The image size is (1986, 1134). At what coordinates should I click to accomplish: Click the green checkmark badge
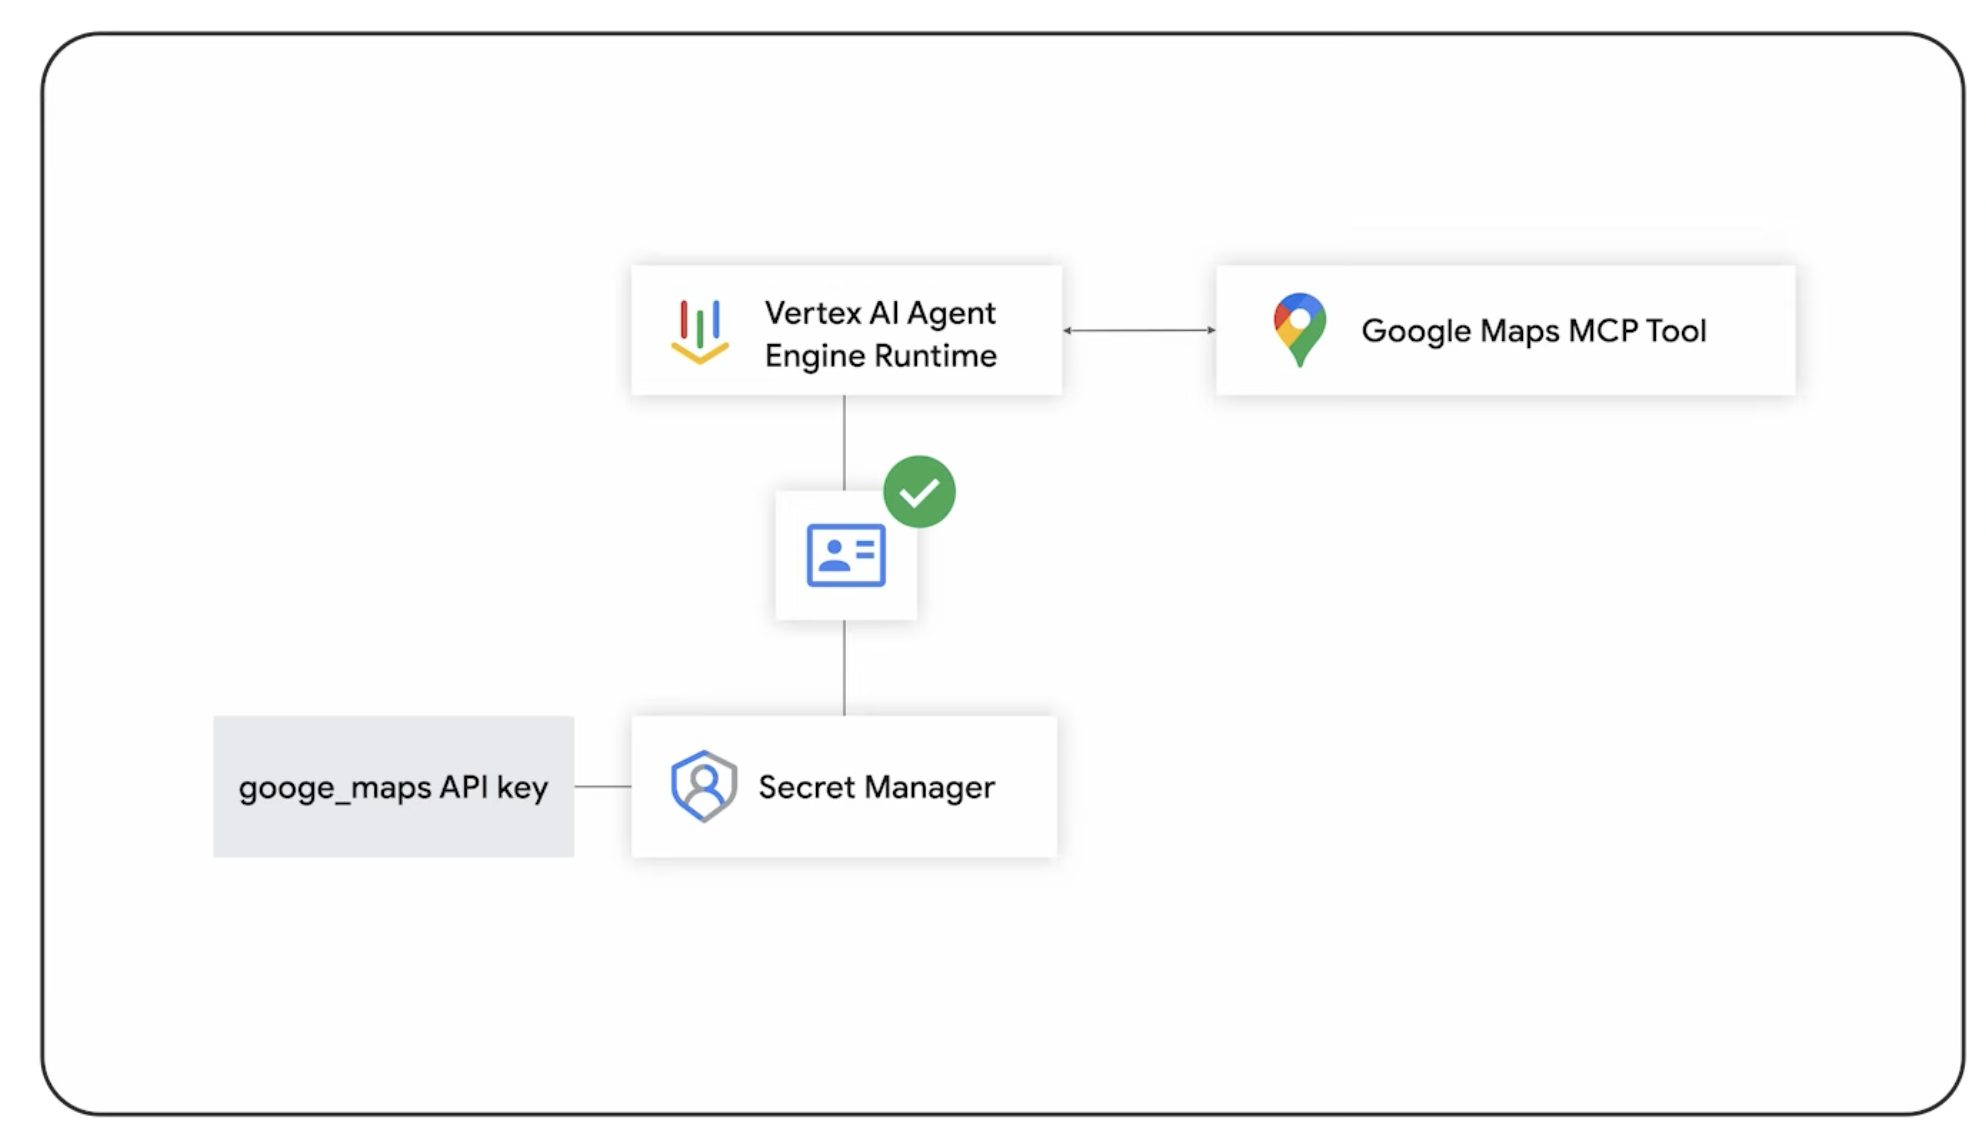pos(919,492)
